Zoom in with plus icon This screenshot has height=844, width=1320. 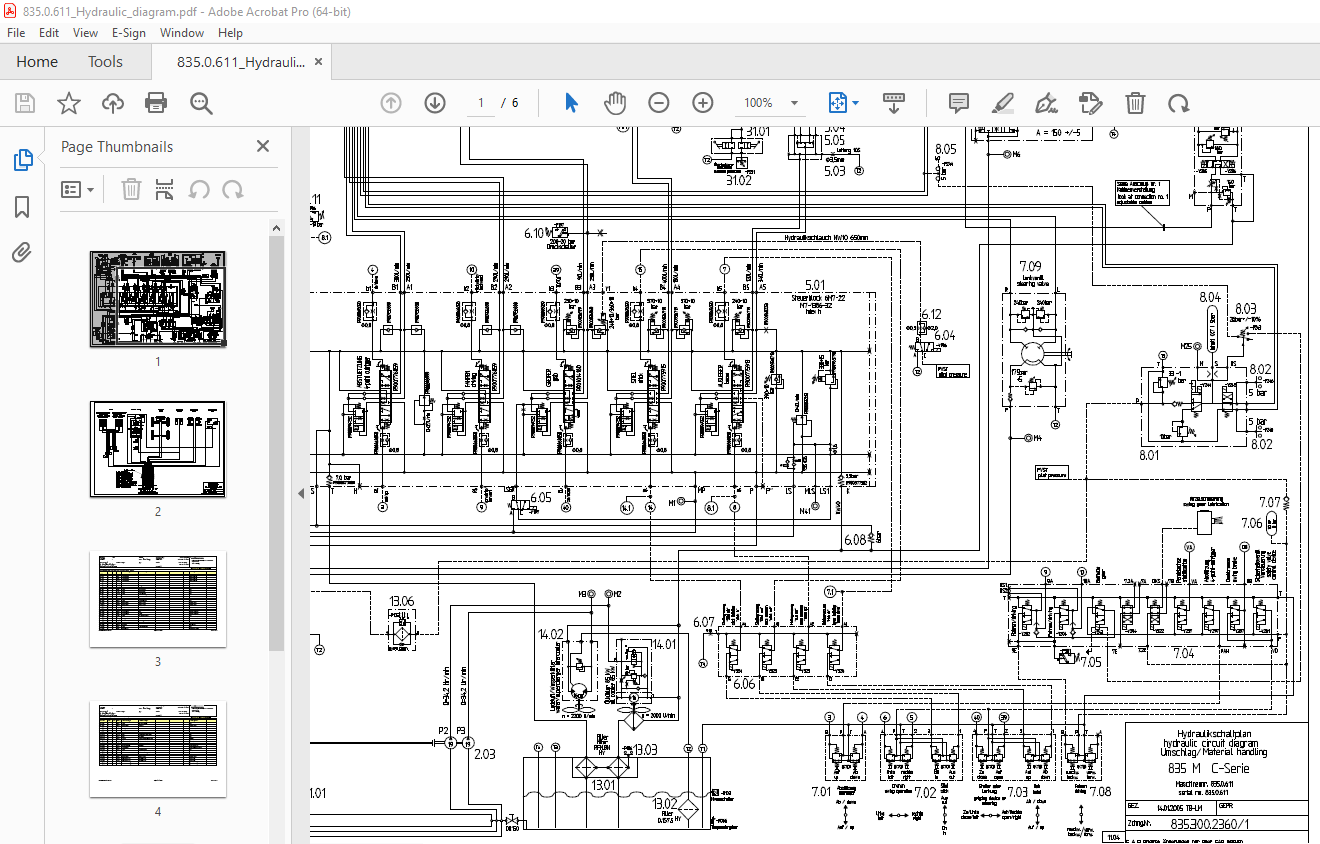(703, 103)
